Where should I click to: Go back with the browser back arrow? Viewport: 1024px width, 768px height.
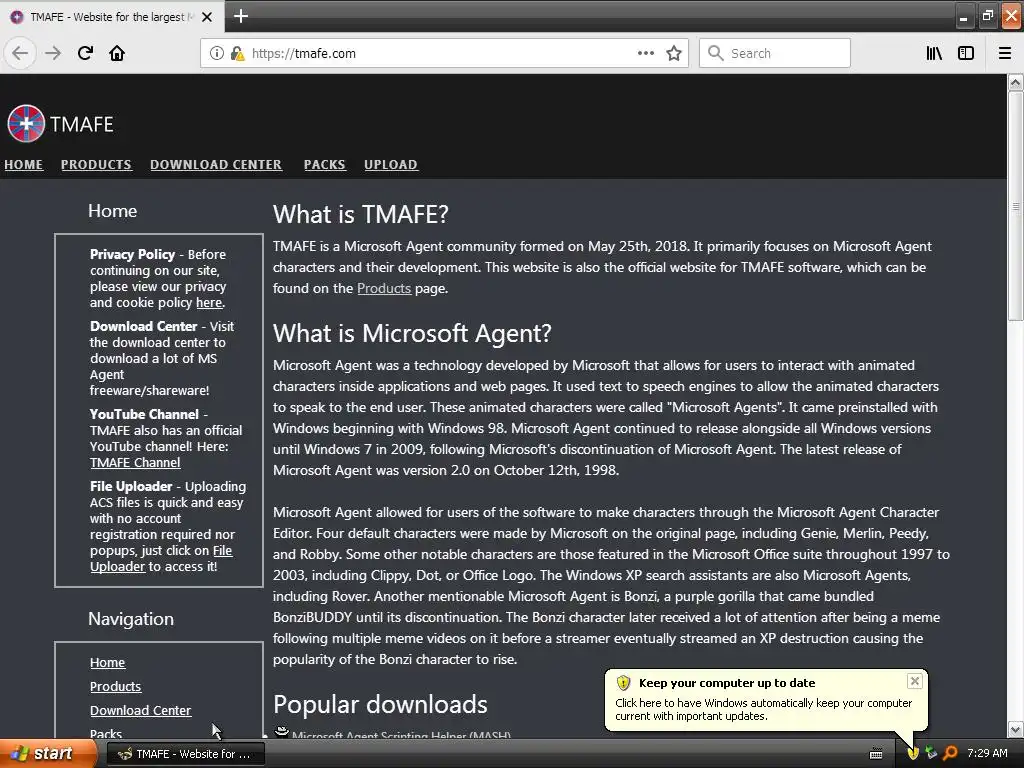click(x=20, y=53)
